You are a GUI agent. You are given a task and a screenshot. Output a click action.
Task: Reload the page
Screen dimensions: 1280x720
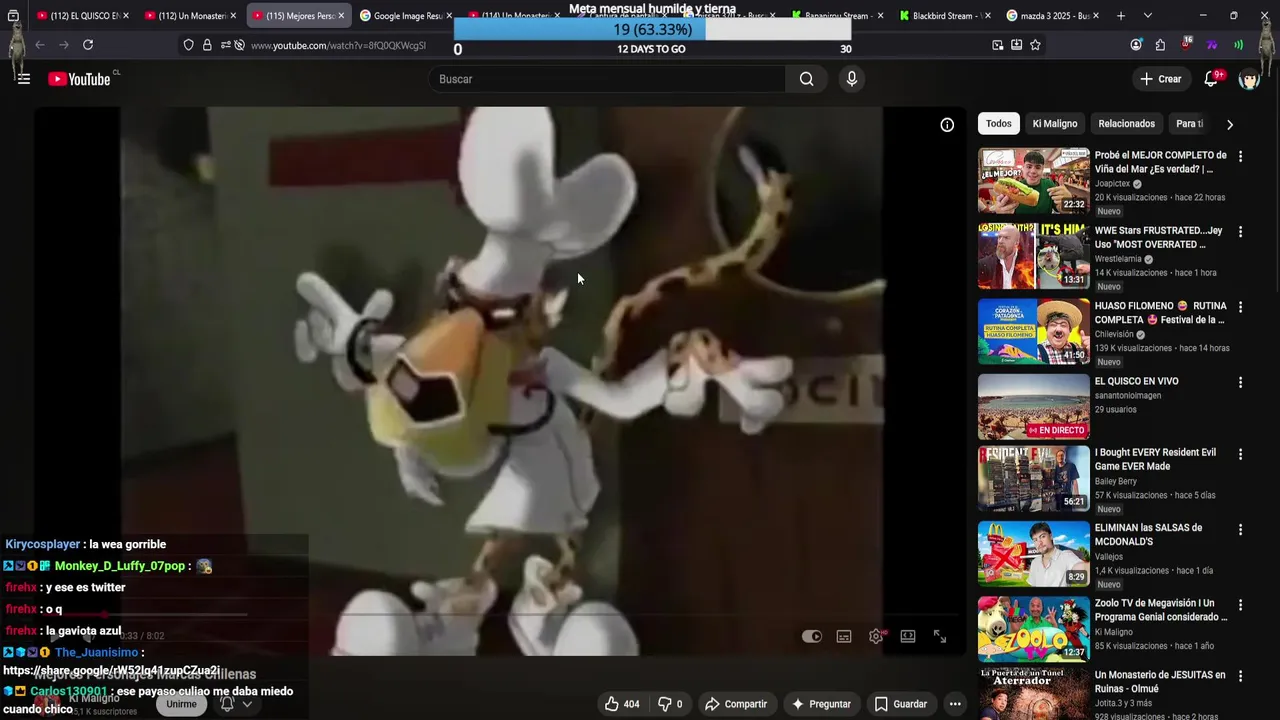(88, 45)
